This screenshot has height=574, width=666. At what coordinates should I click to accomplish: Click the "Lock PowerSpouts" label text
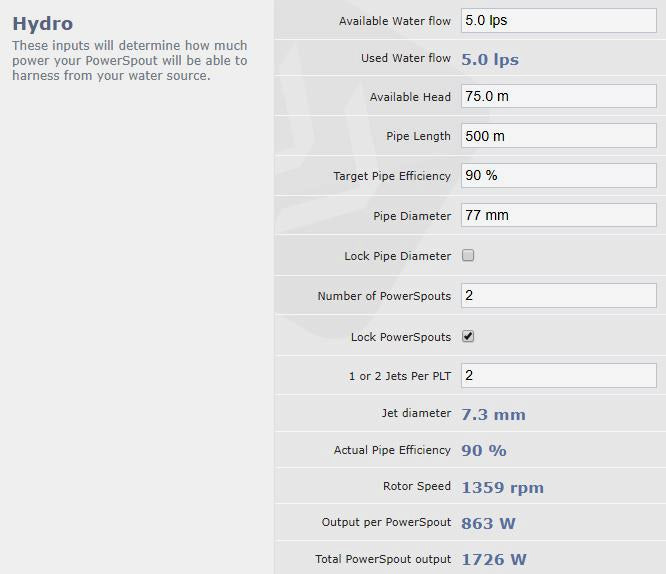[x=400, y=337]
